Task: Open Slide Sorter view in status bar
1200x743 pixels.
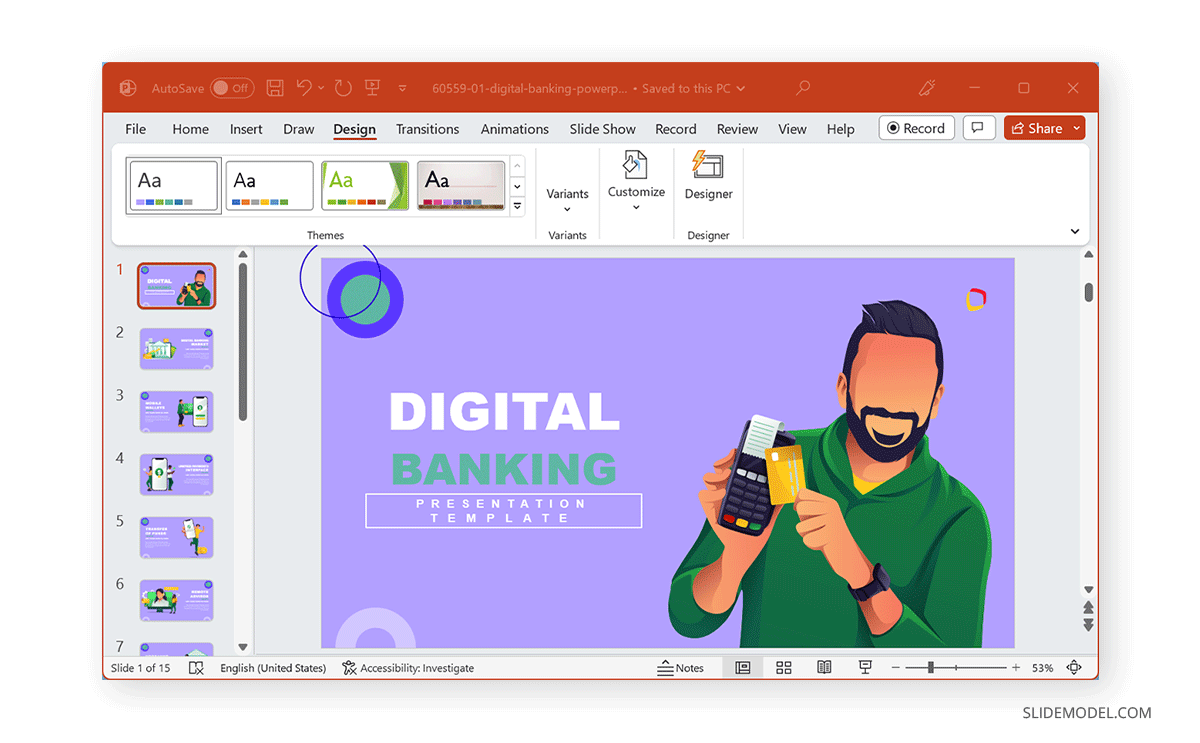Action: coord(783,667)
